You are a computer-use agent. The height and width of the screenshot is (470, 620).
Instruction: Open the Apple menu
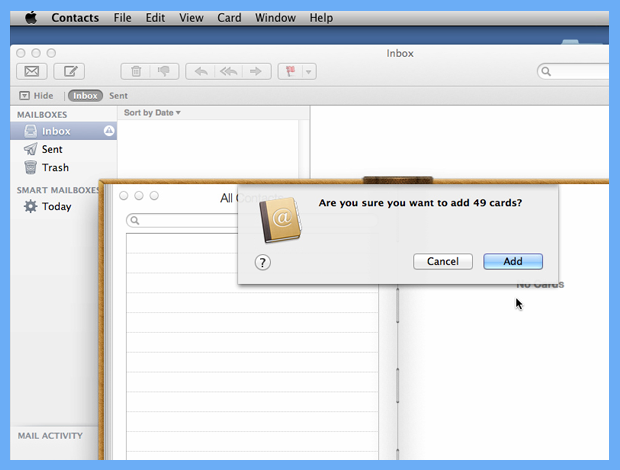click(31, 18)
